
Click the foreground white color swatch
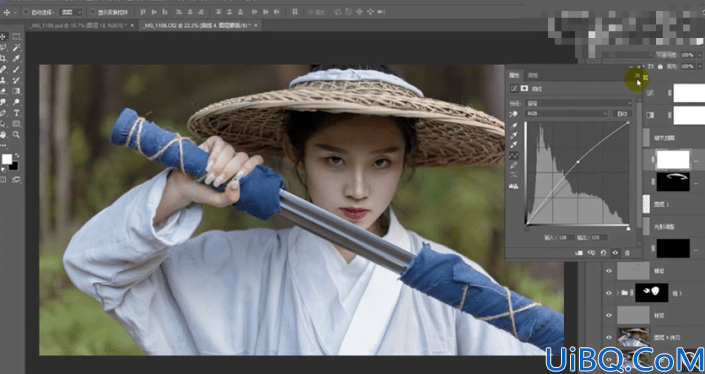(7, 160)
